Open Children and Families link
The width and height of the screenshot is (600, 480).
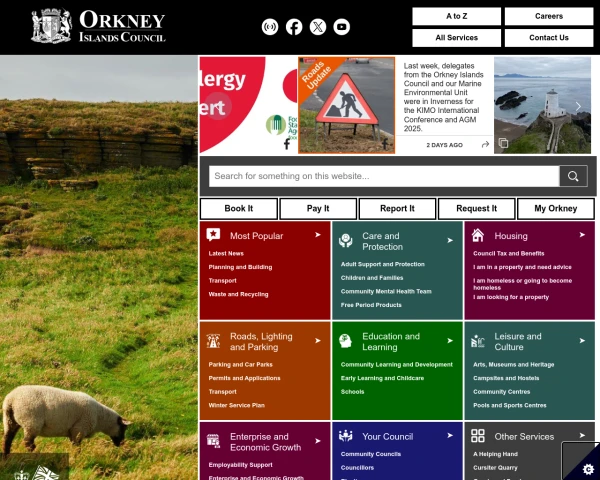(x=372, y=278)
